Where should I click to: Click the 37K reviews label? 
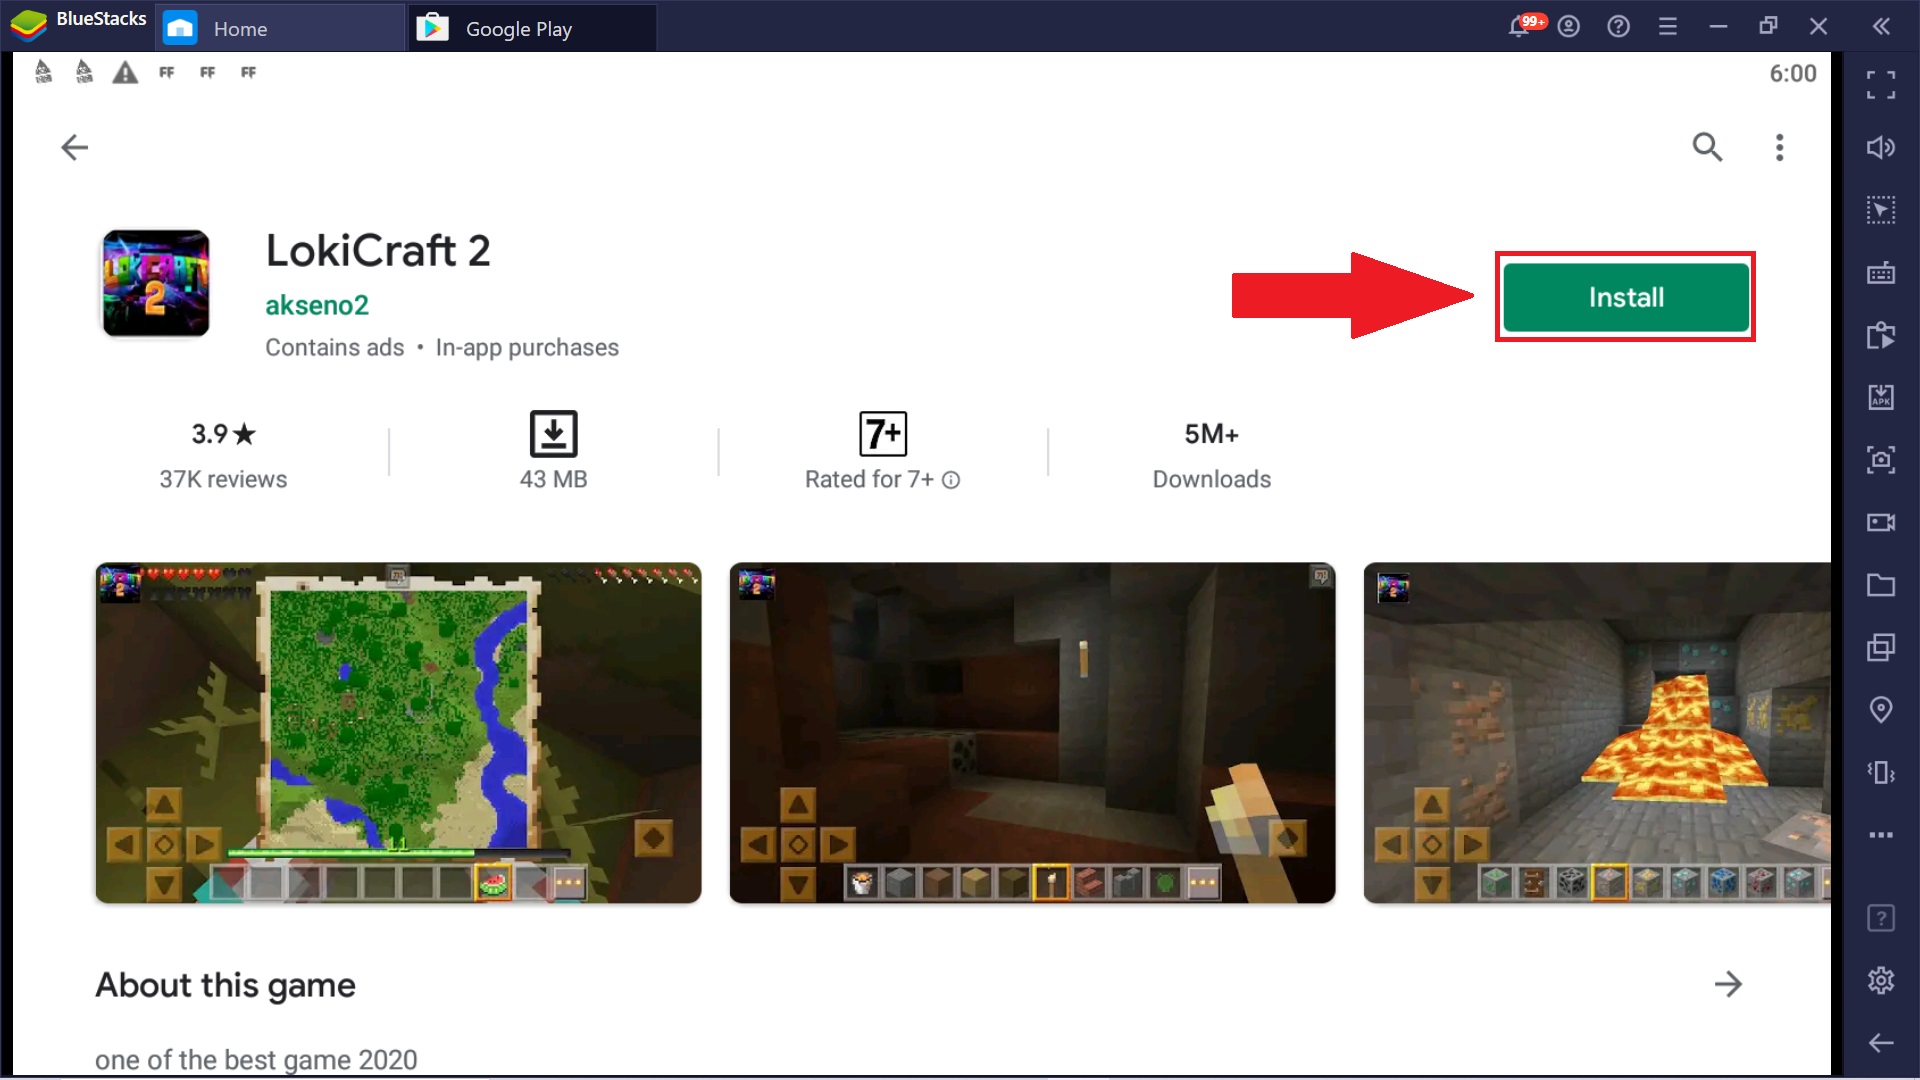(x=223, y=480)
